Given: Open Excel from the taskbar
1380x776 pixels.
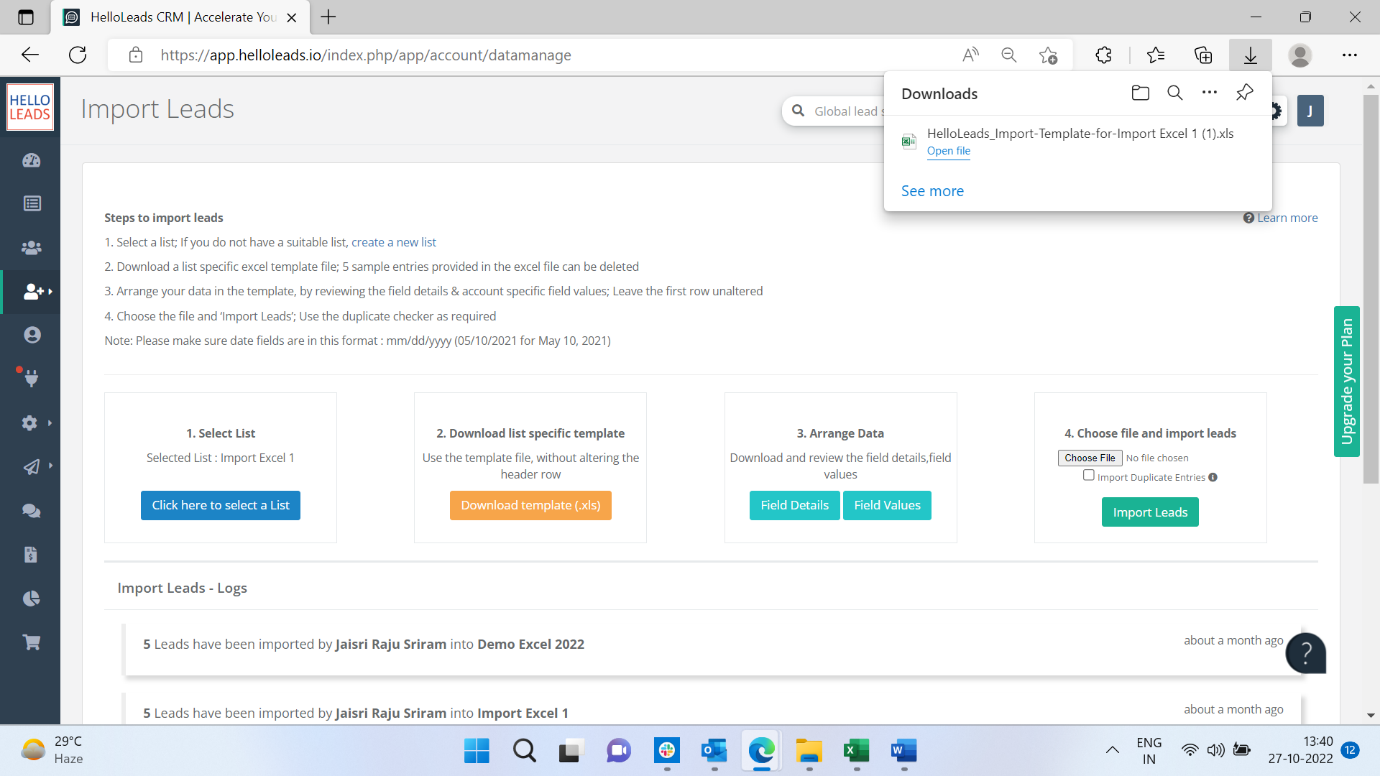Looking at the screenshot, I should (x=856, y=750).
